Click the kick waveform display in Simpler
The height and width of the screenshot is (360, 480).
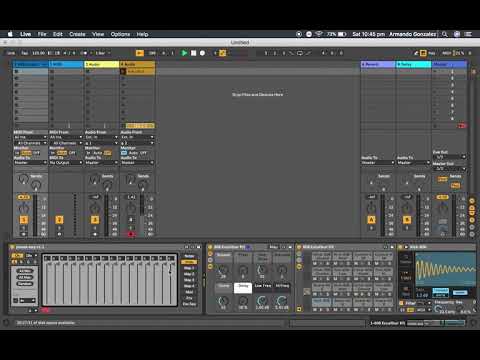(445, 269)
